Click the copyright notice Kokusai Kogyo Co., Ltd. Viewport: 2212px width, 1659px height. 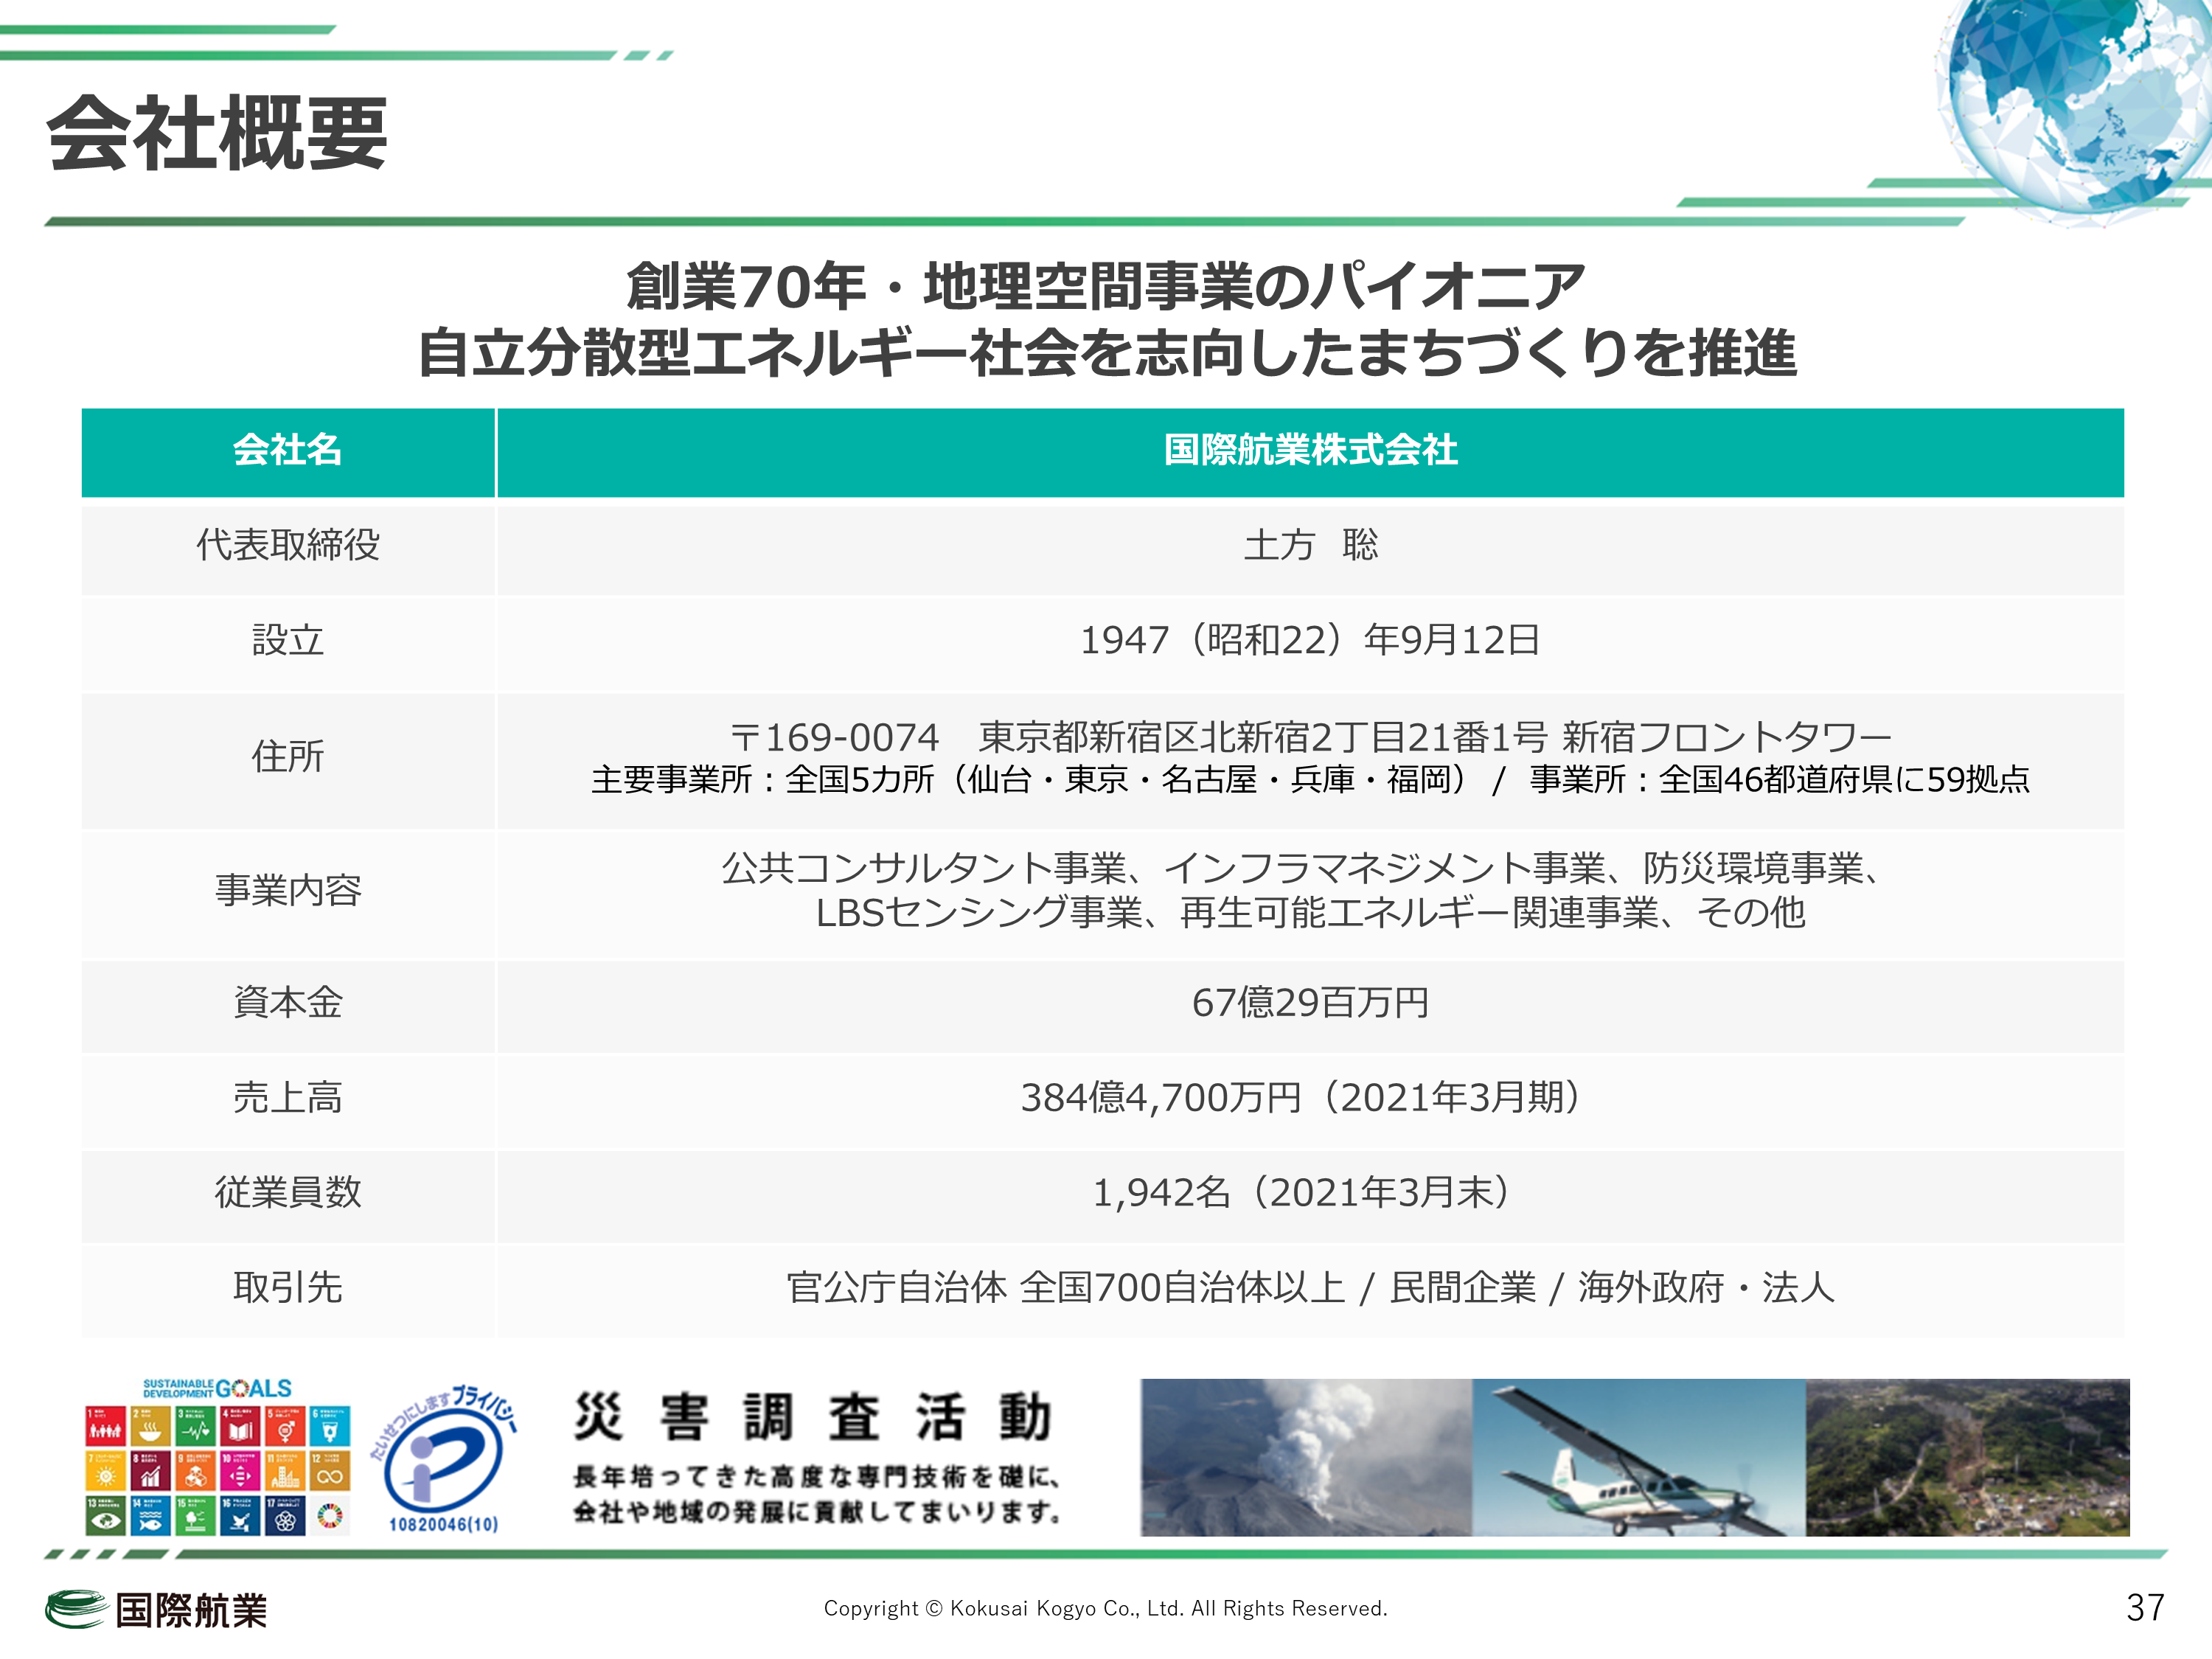point(1105,1608)
